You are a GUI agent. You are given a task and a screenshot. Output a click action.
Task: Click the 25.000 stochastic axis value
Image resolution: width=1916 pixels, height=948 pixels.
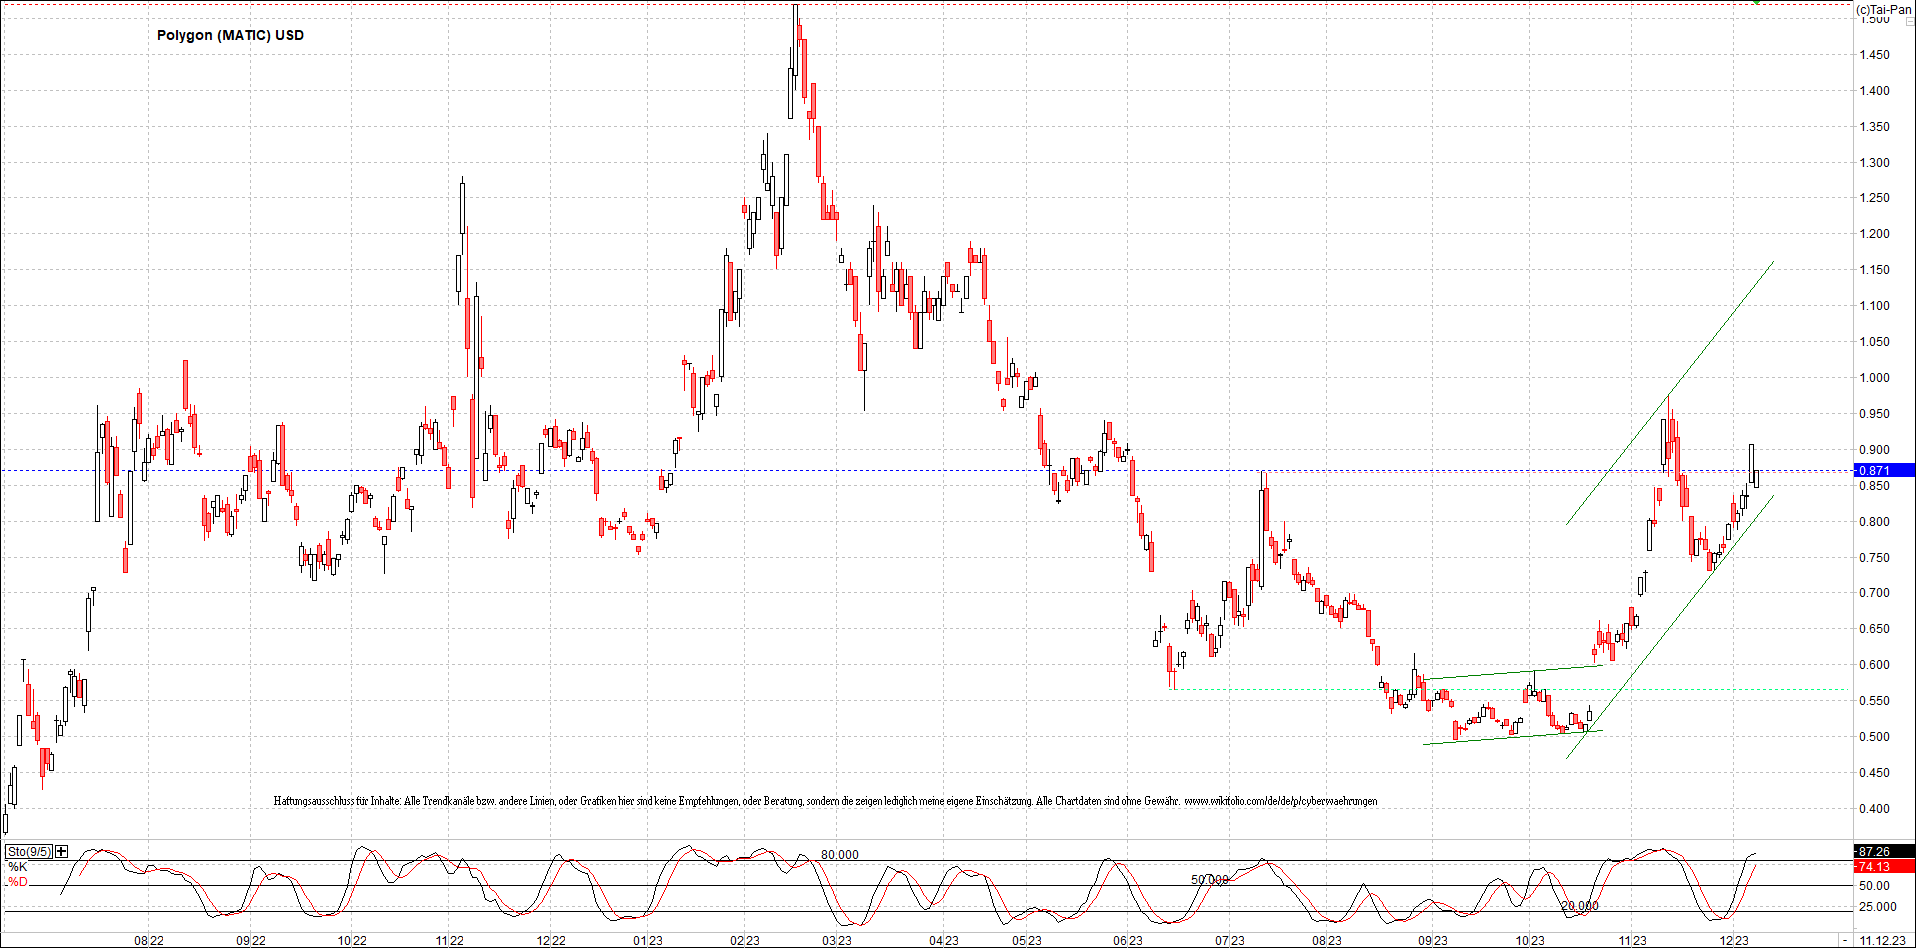coord(1877,907)
